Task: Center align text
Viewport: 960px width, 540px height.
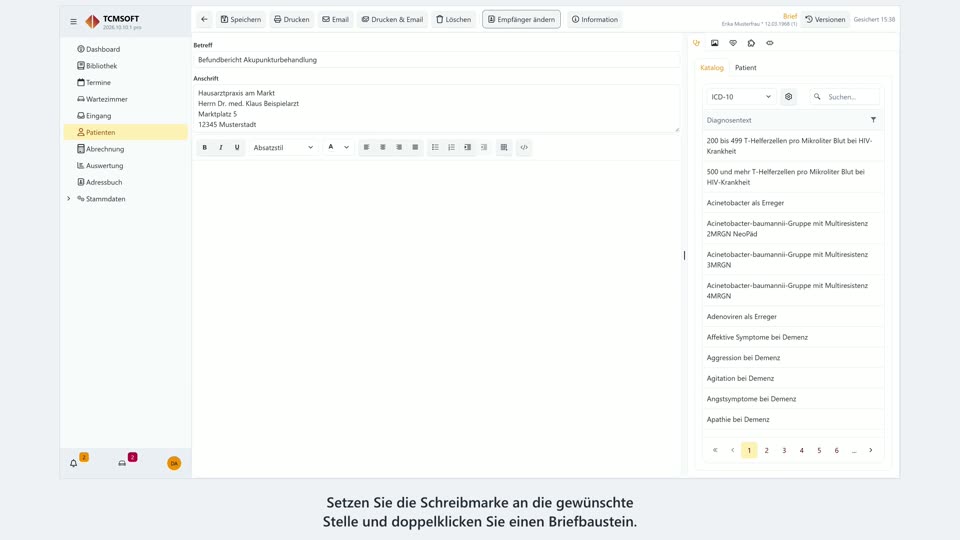Action: pos(383,148)
